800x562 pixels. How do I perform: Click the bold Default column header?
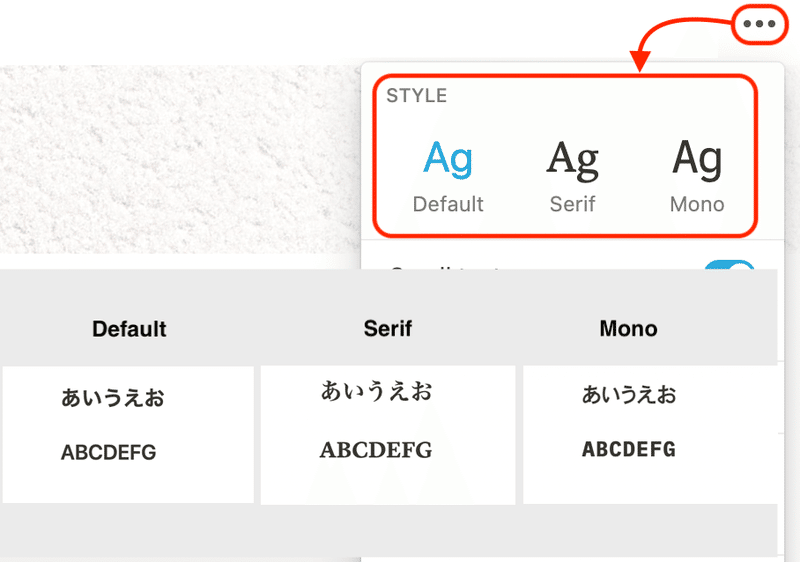[x=129, y=329]
